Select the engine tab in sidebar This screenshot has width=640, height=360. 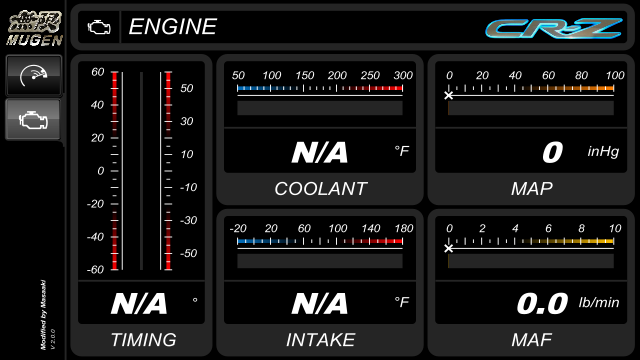point(33,120)
